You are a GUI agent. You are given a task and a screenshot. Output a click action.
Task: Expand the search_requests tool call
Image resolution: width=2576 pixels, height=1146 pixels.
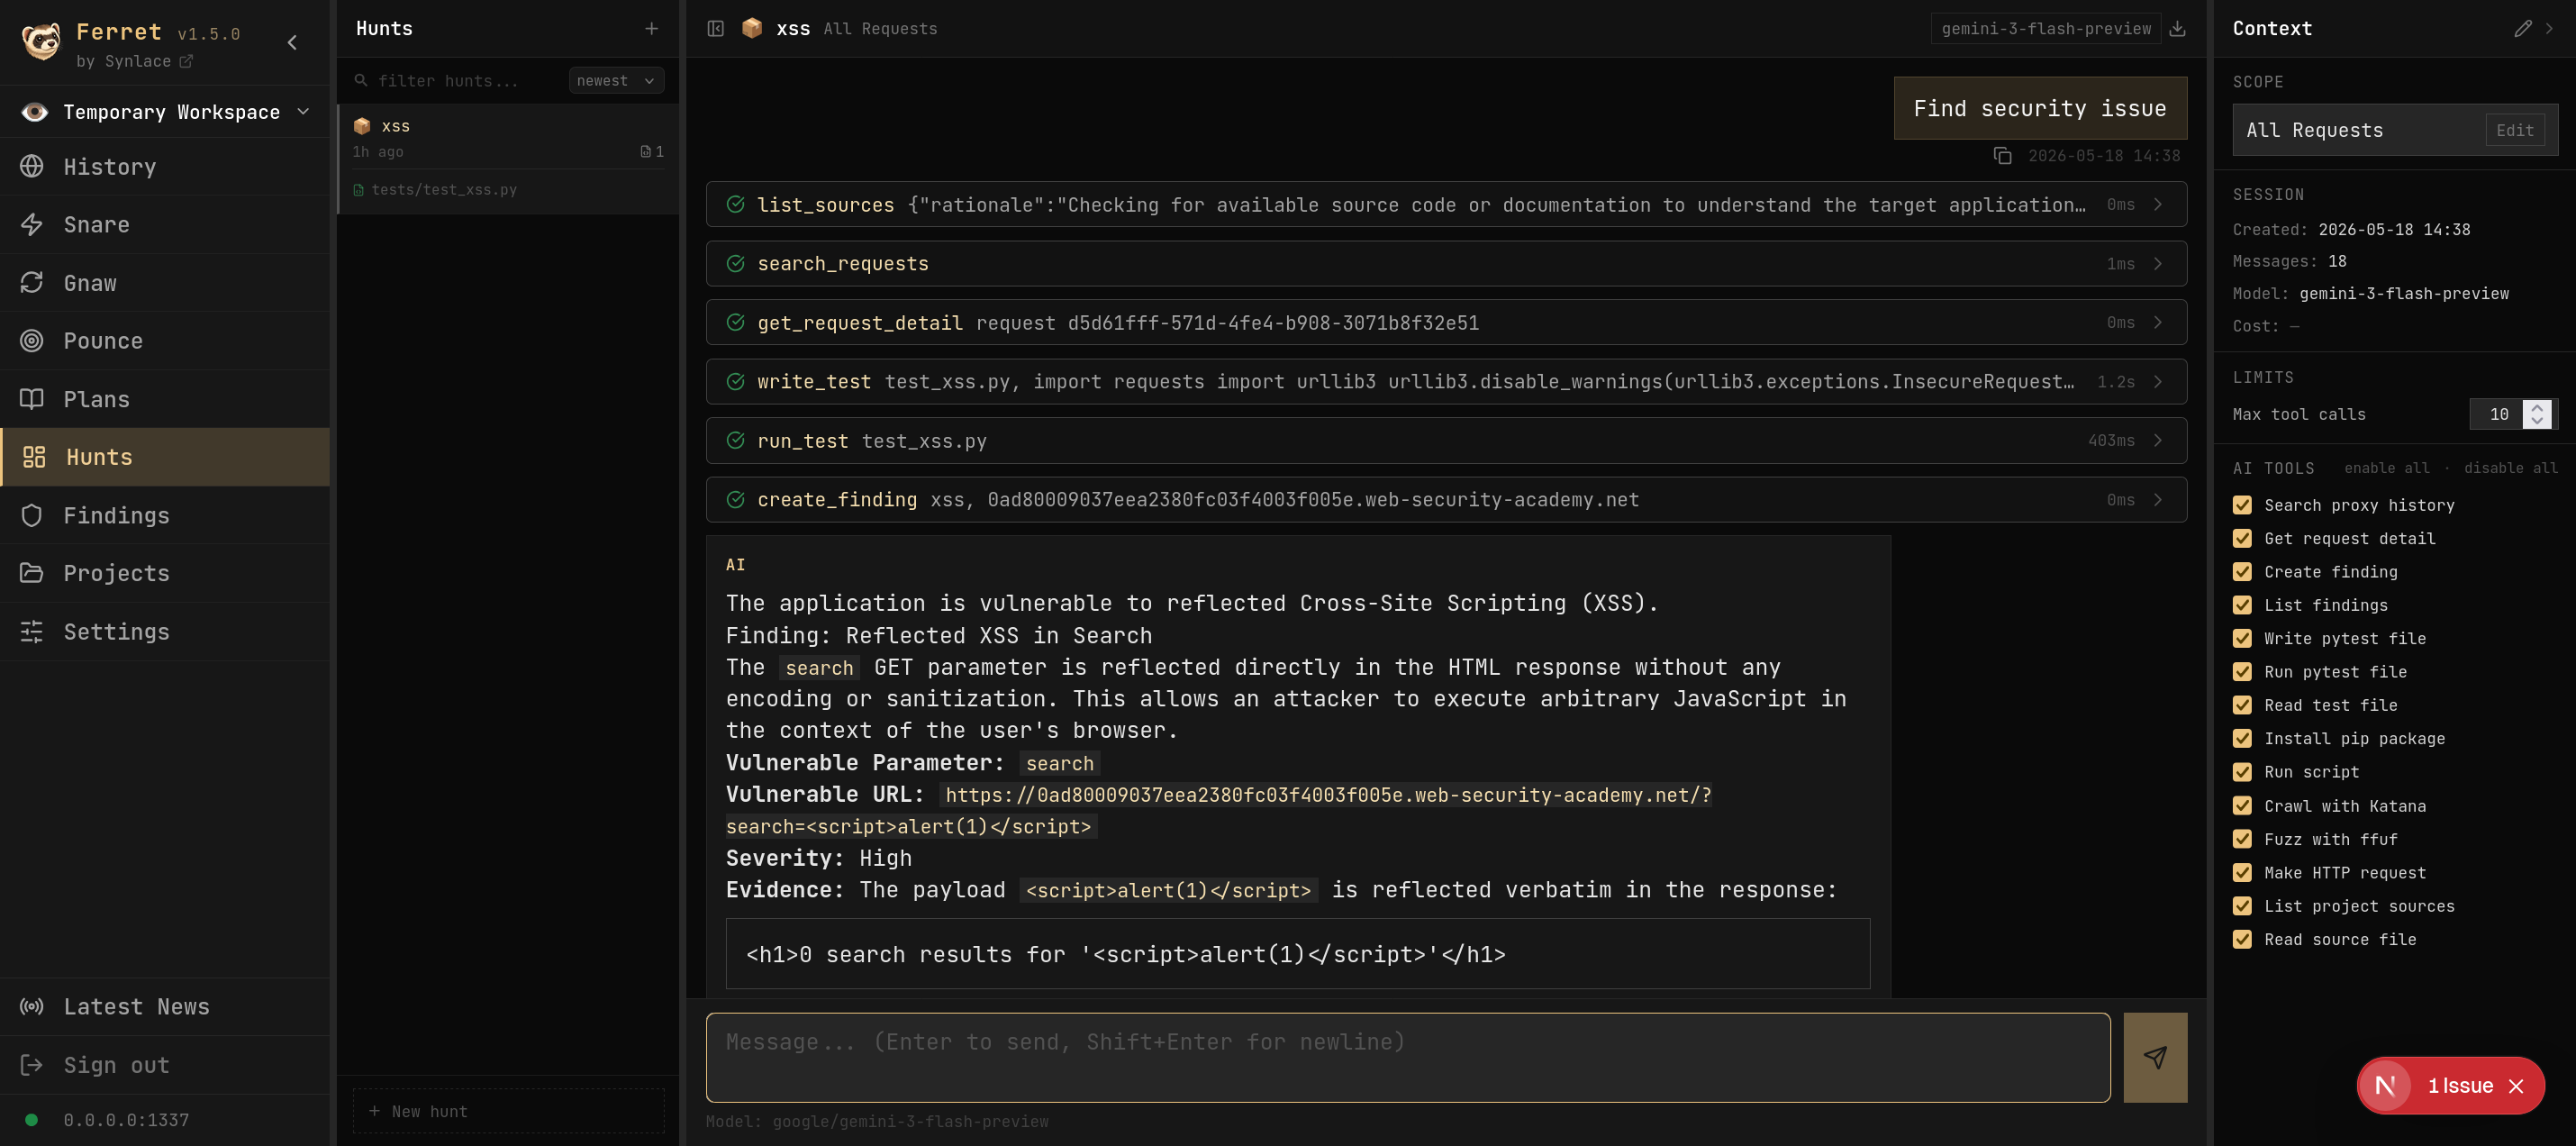[x=1446, y=264]
